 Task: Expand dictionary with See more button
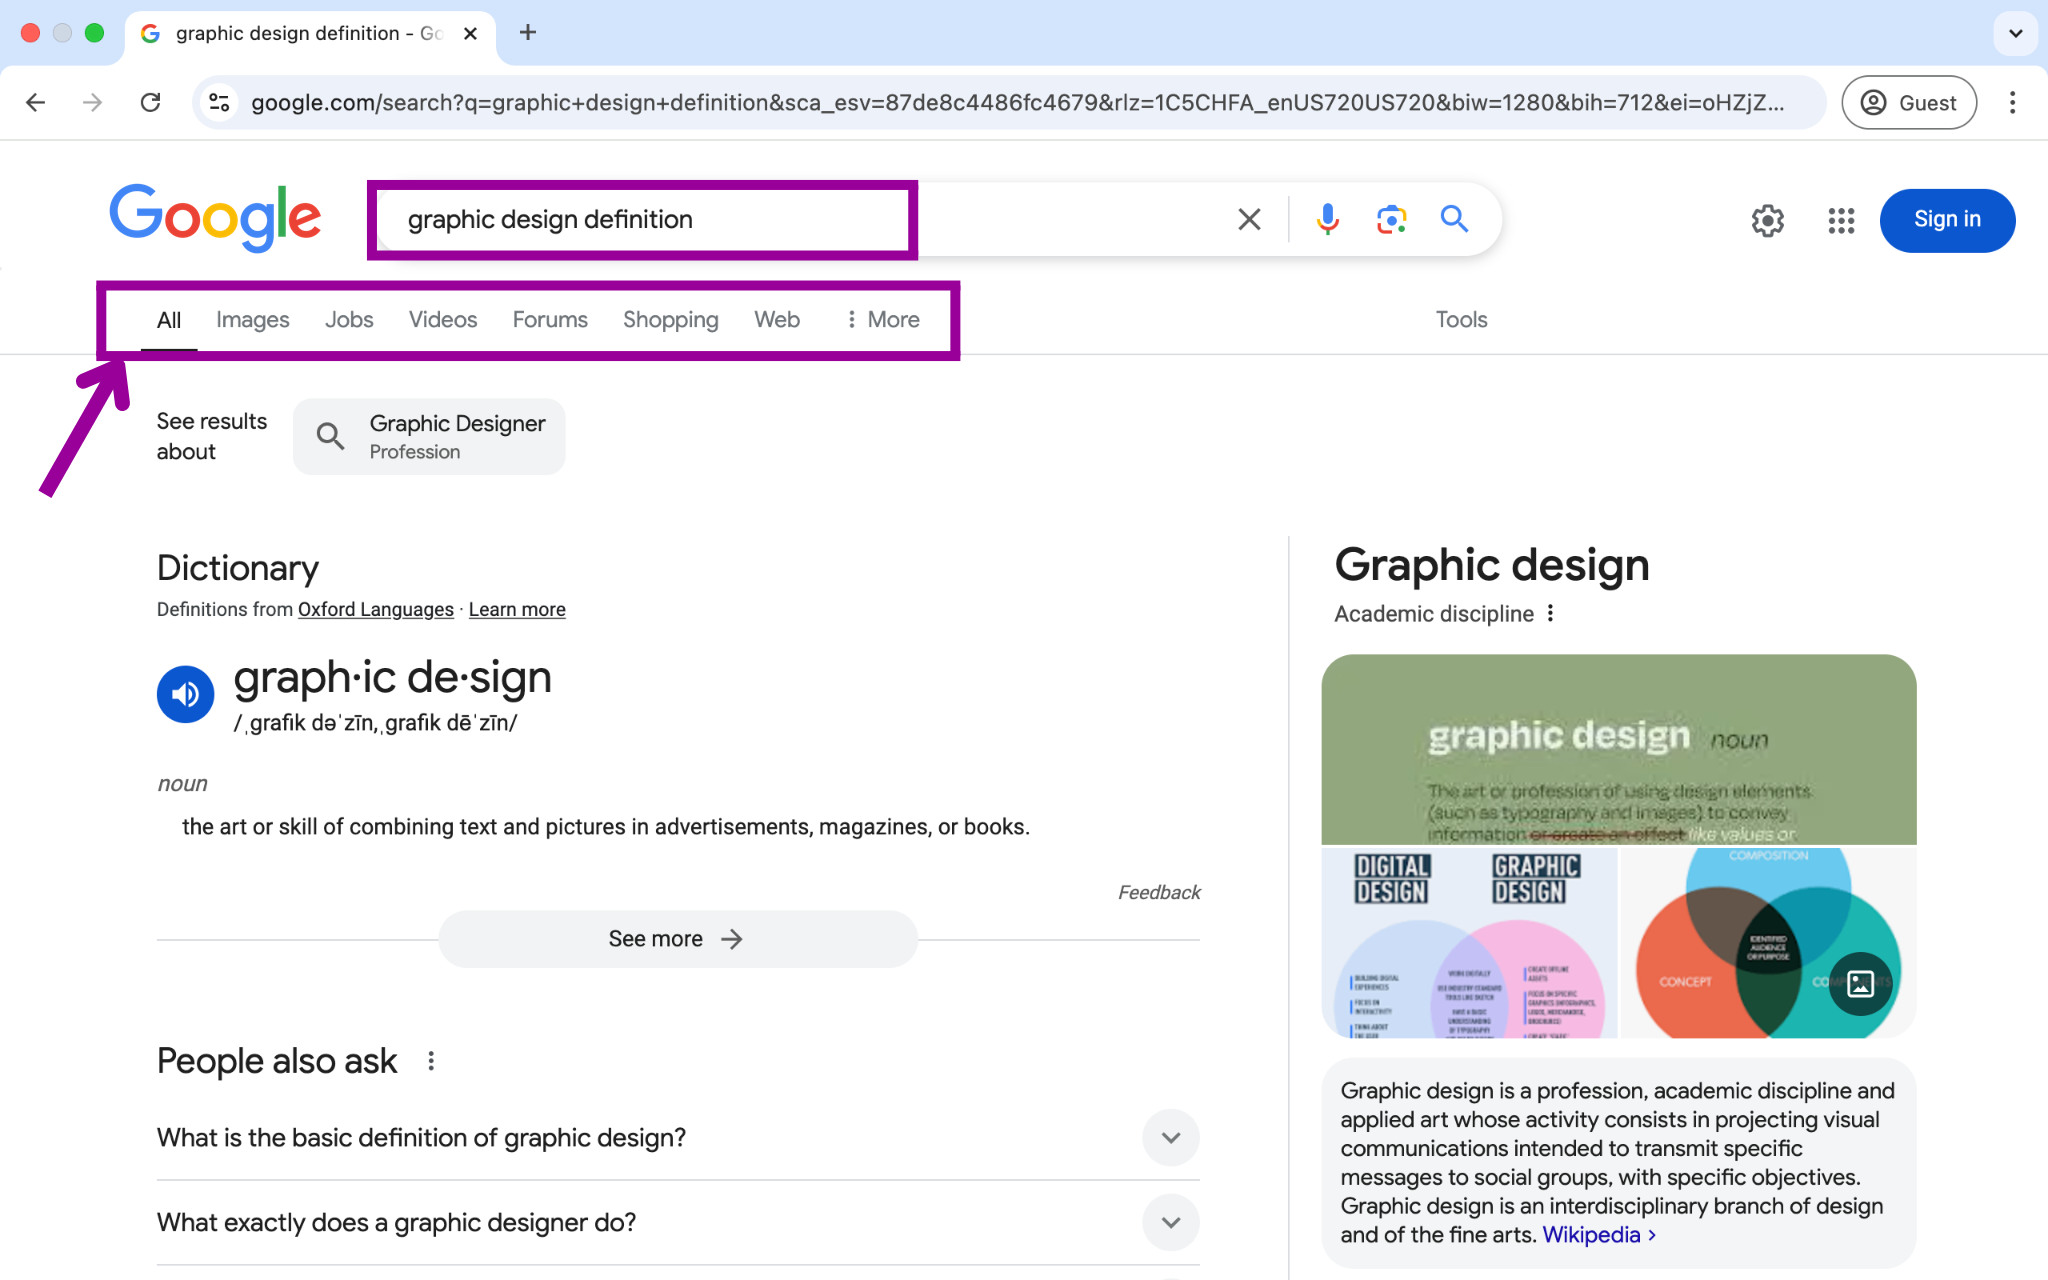point(678,939)
